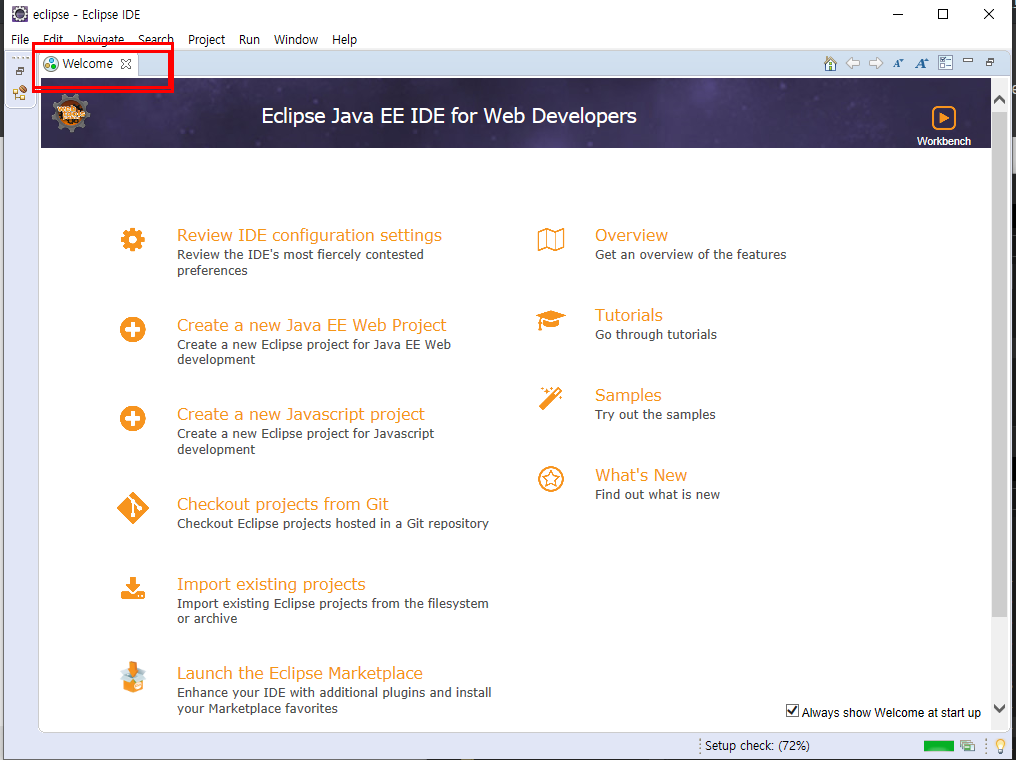Open Checkout projects from Git link
The width and height of the screenshot is (1016, 760).
click(x=283, y=504)
